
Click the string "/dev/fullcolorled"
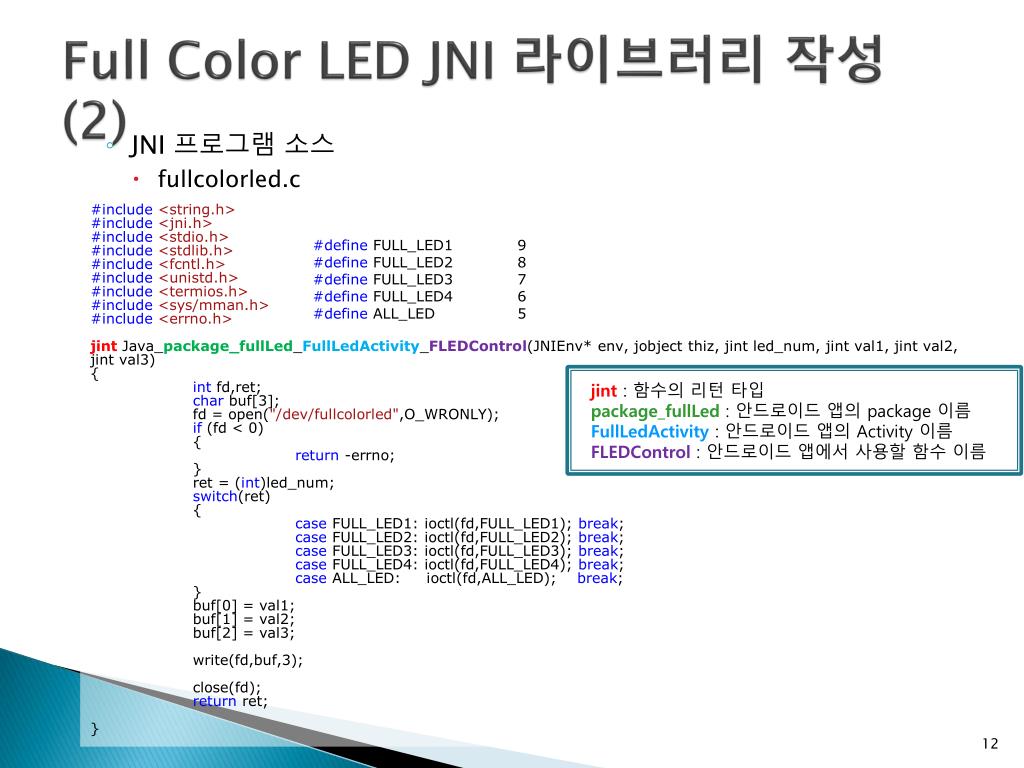[333, 415]
